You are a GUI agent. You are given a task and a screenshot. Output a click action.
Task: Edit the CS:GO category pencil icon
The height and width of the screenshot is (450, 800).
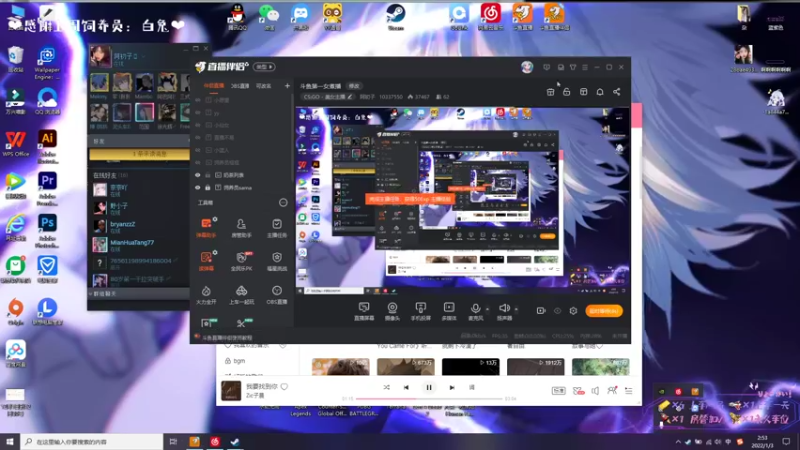[350, 96]
